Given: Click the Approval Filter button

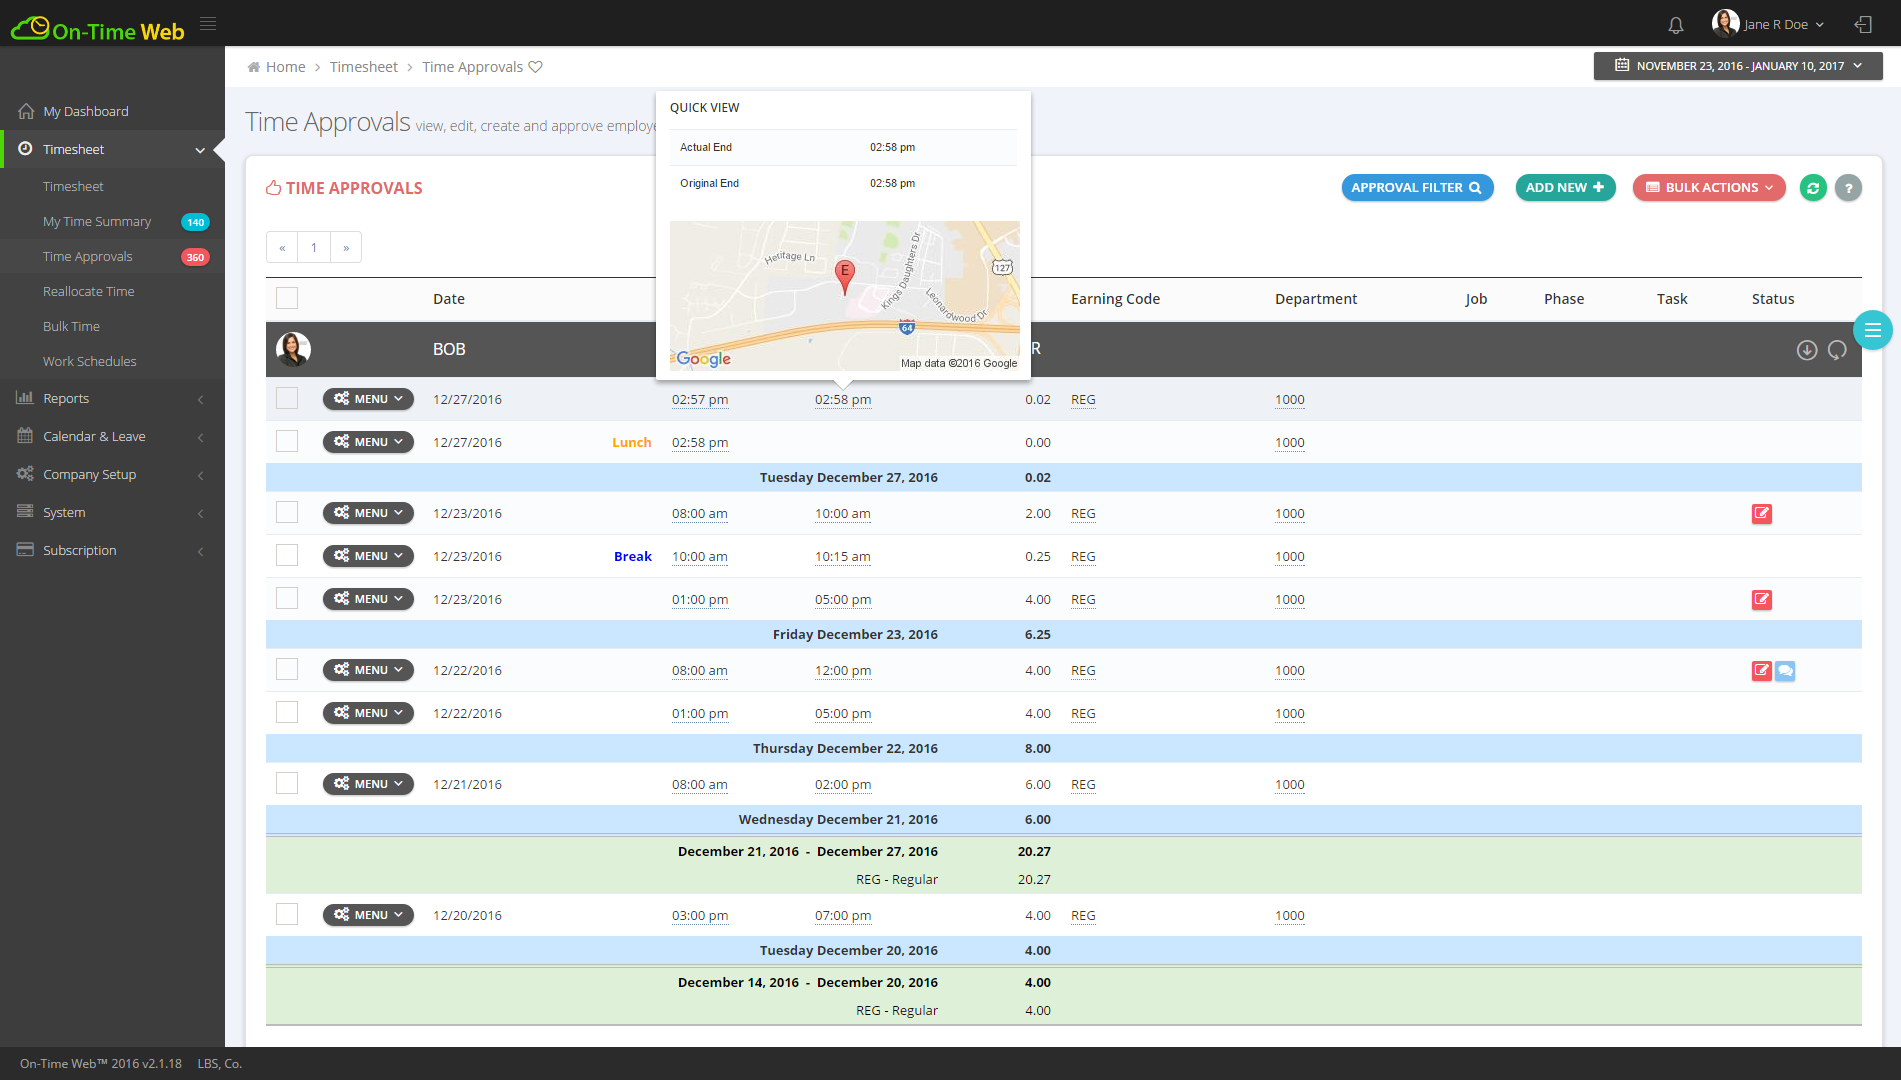Looking at the screenshot, I should pos(1416,188).
